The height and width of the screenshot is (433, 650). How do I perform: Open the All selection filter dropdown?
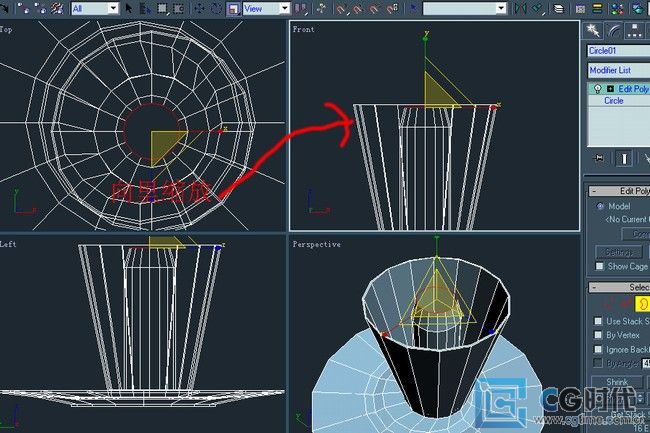[x=95, y=8]
